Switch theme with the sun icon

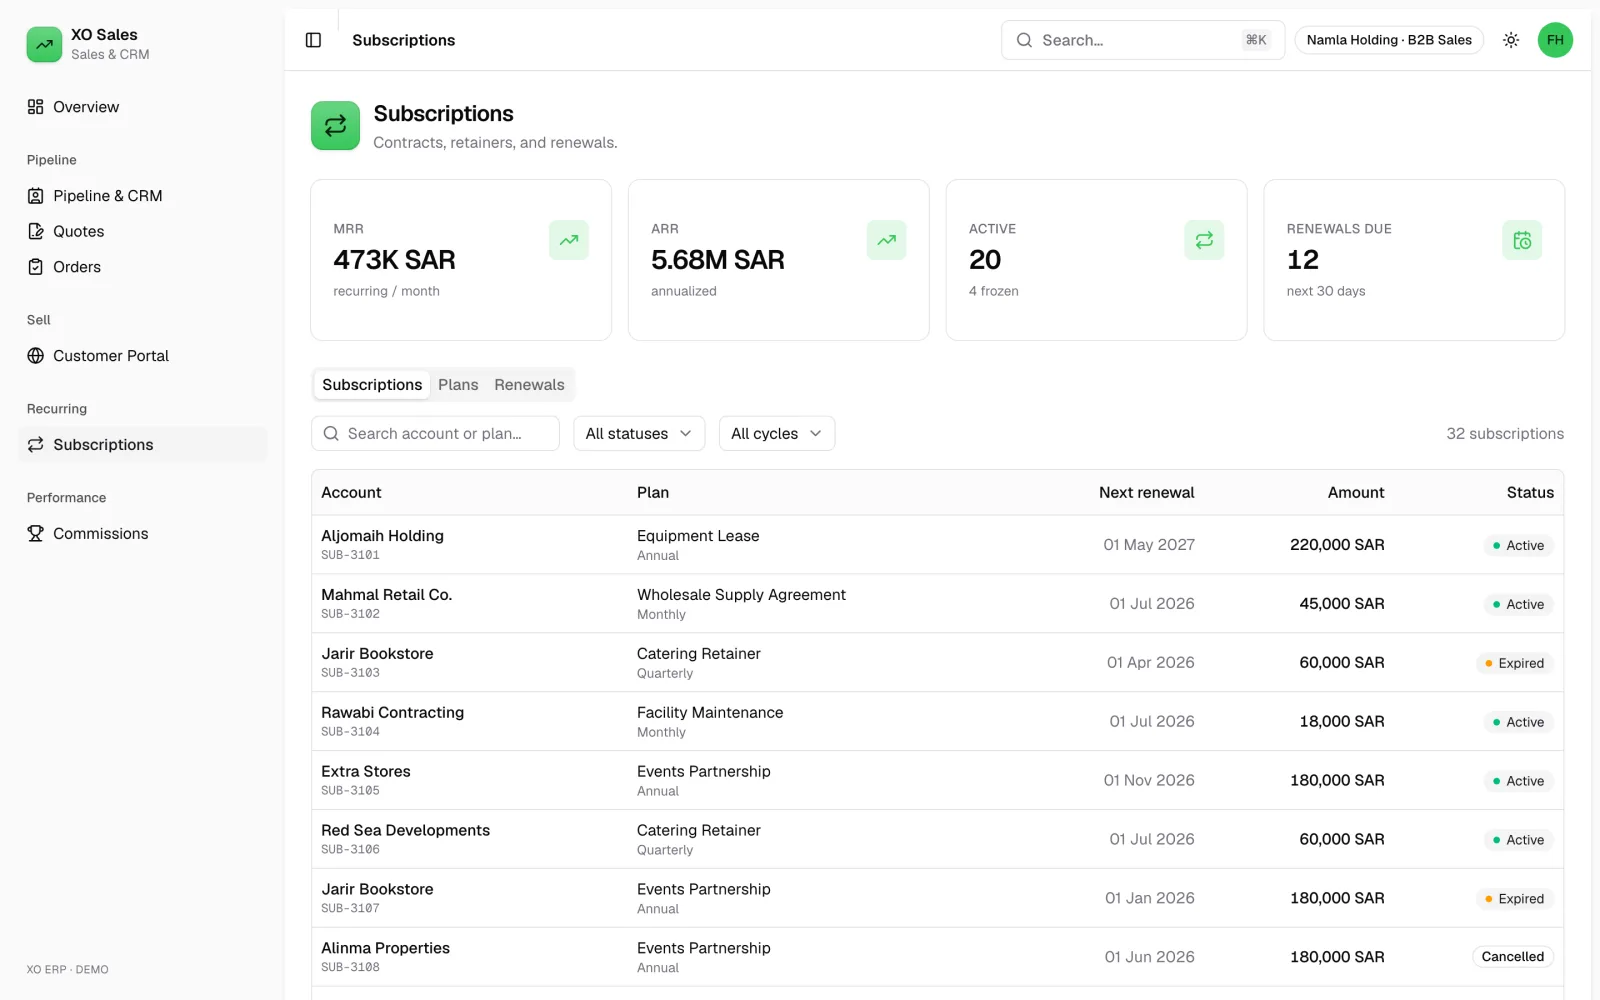(x=1511, y=40)
